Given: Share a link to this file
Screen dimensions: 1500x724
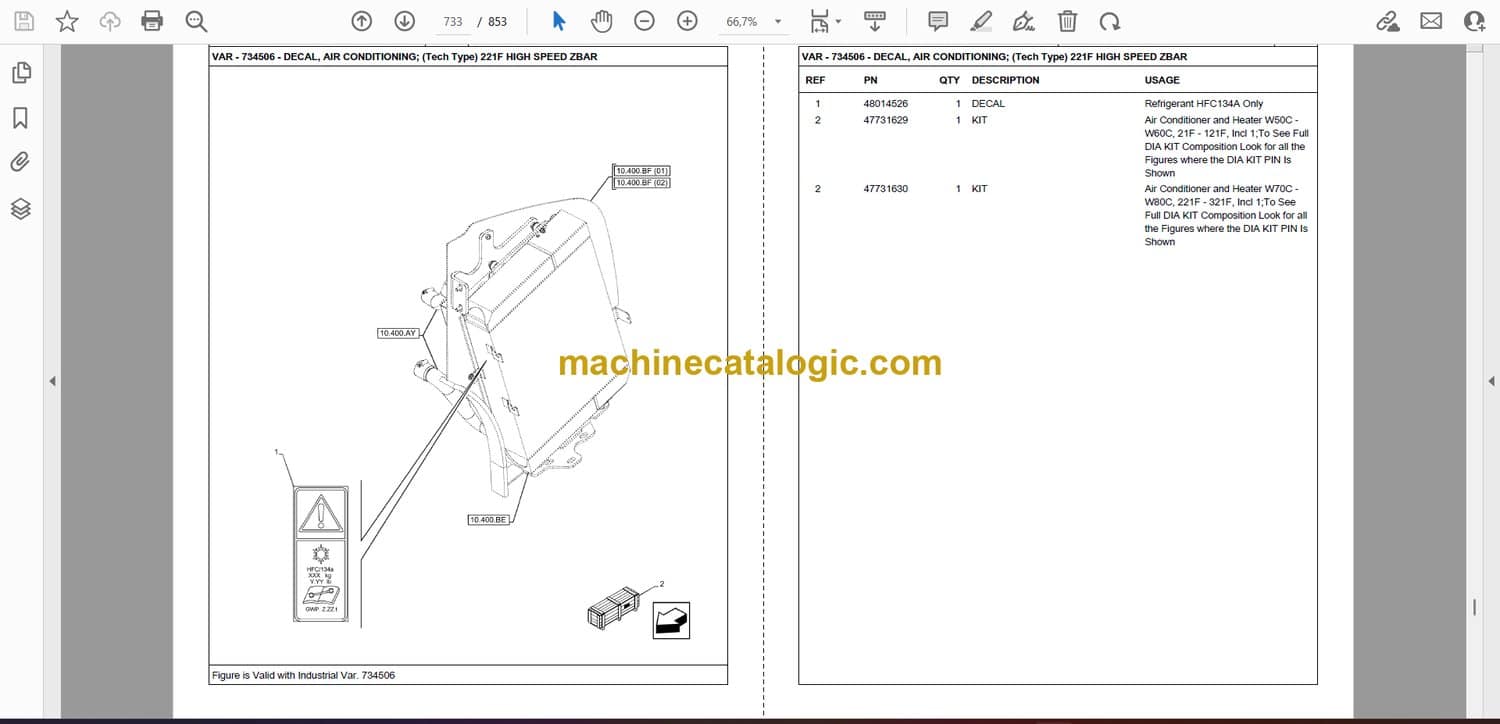Looking at the screenshot, I should (1387, 21).
